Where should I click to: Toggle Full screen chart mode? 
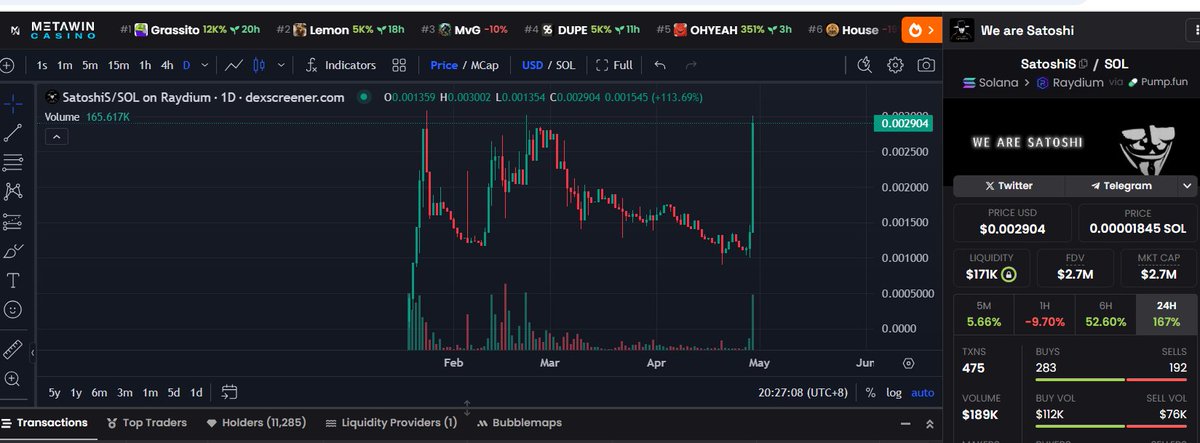coord(614,65)
